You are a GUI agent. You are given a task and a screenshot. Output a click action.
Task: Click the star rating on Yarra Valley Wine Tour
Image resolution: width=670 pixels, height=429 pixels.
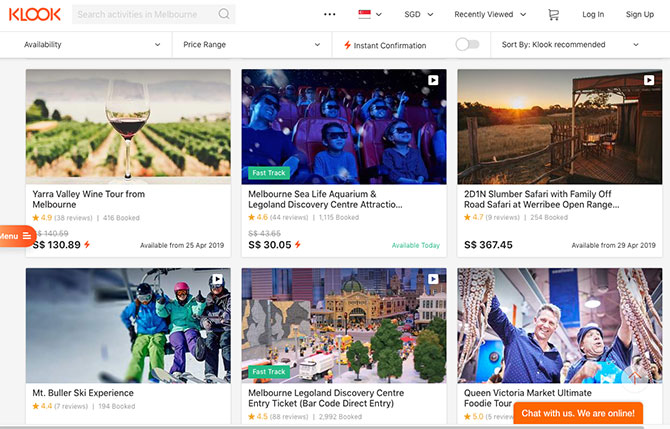tap(42, 217)
